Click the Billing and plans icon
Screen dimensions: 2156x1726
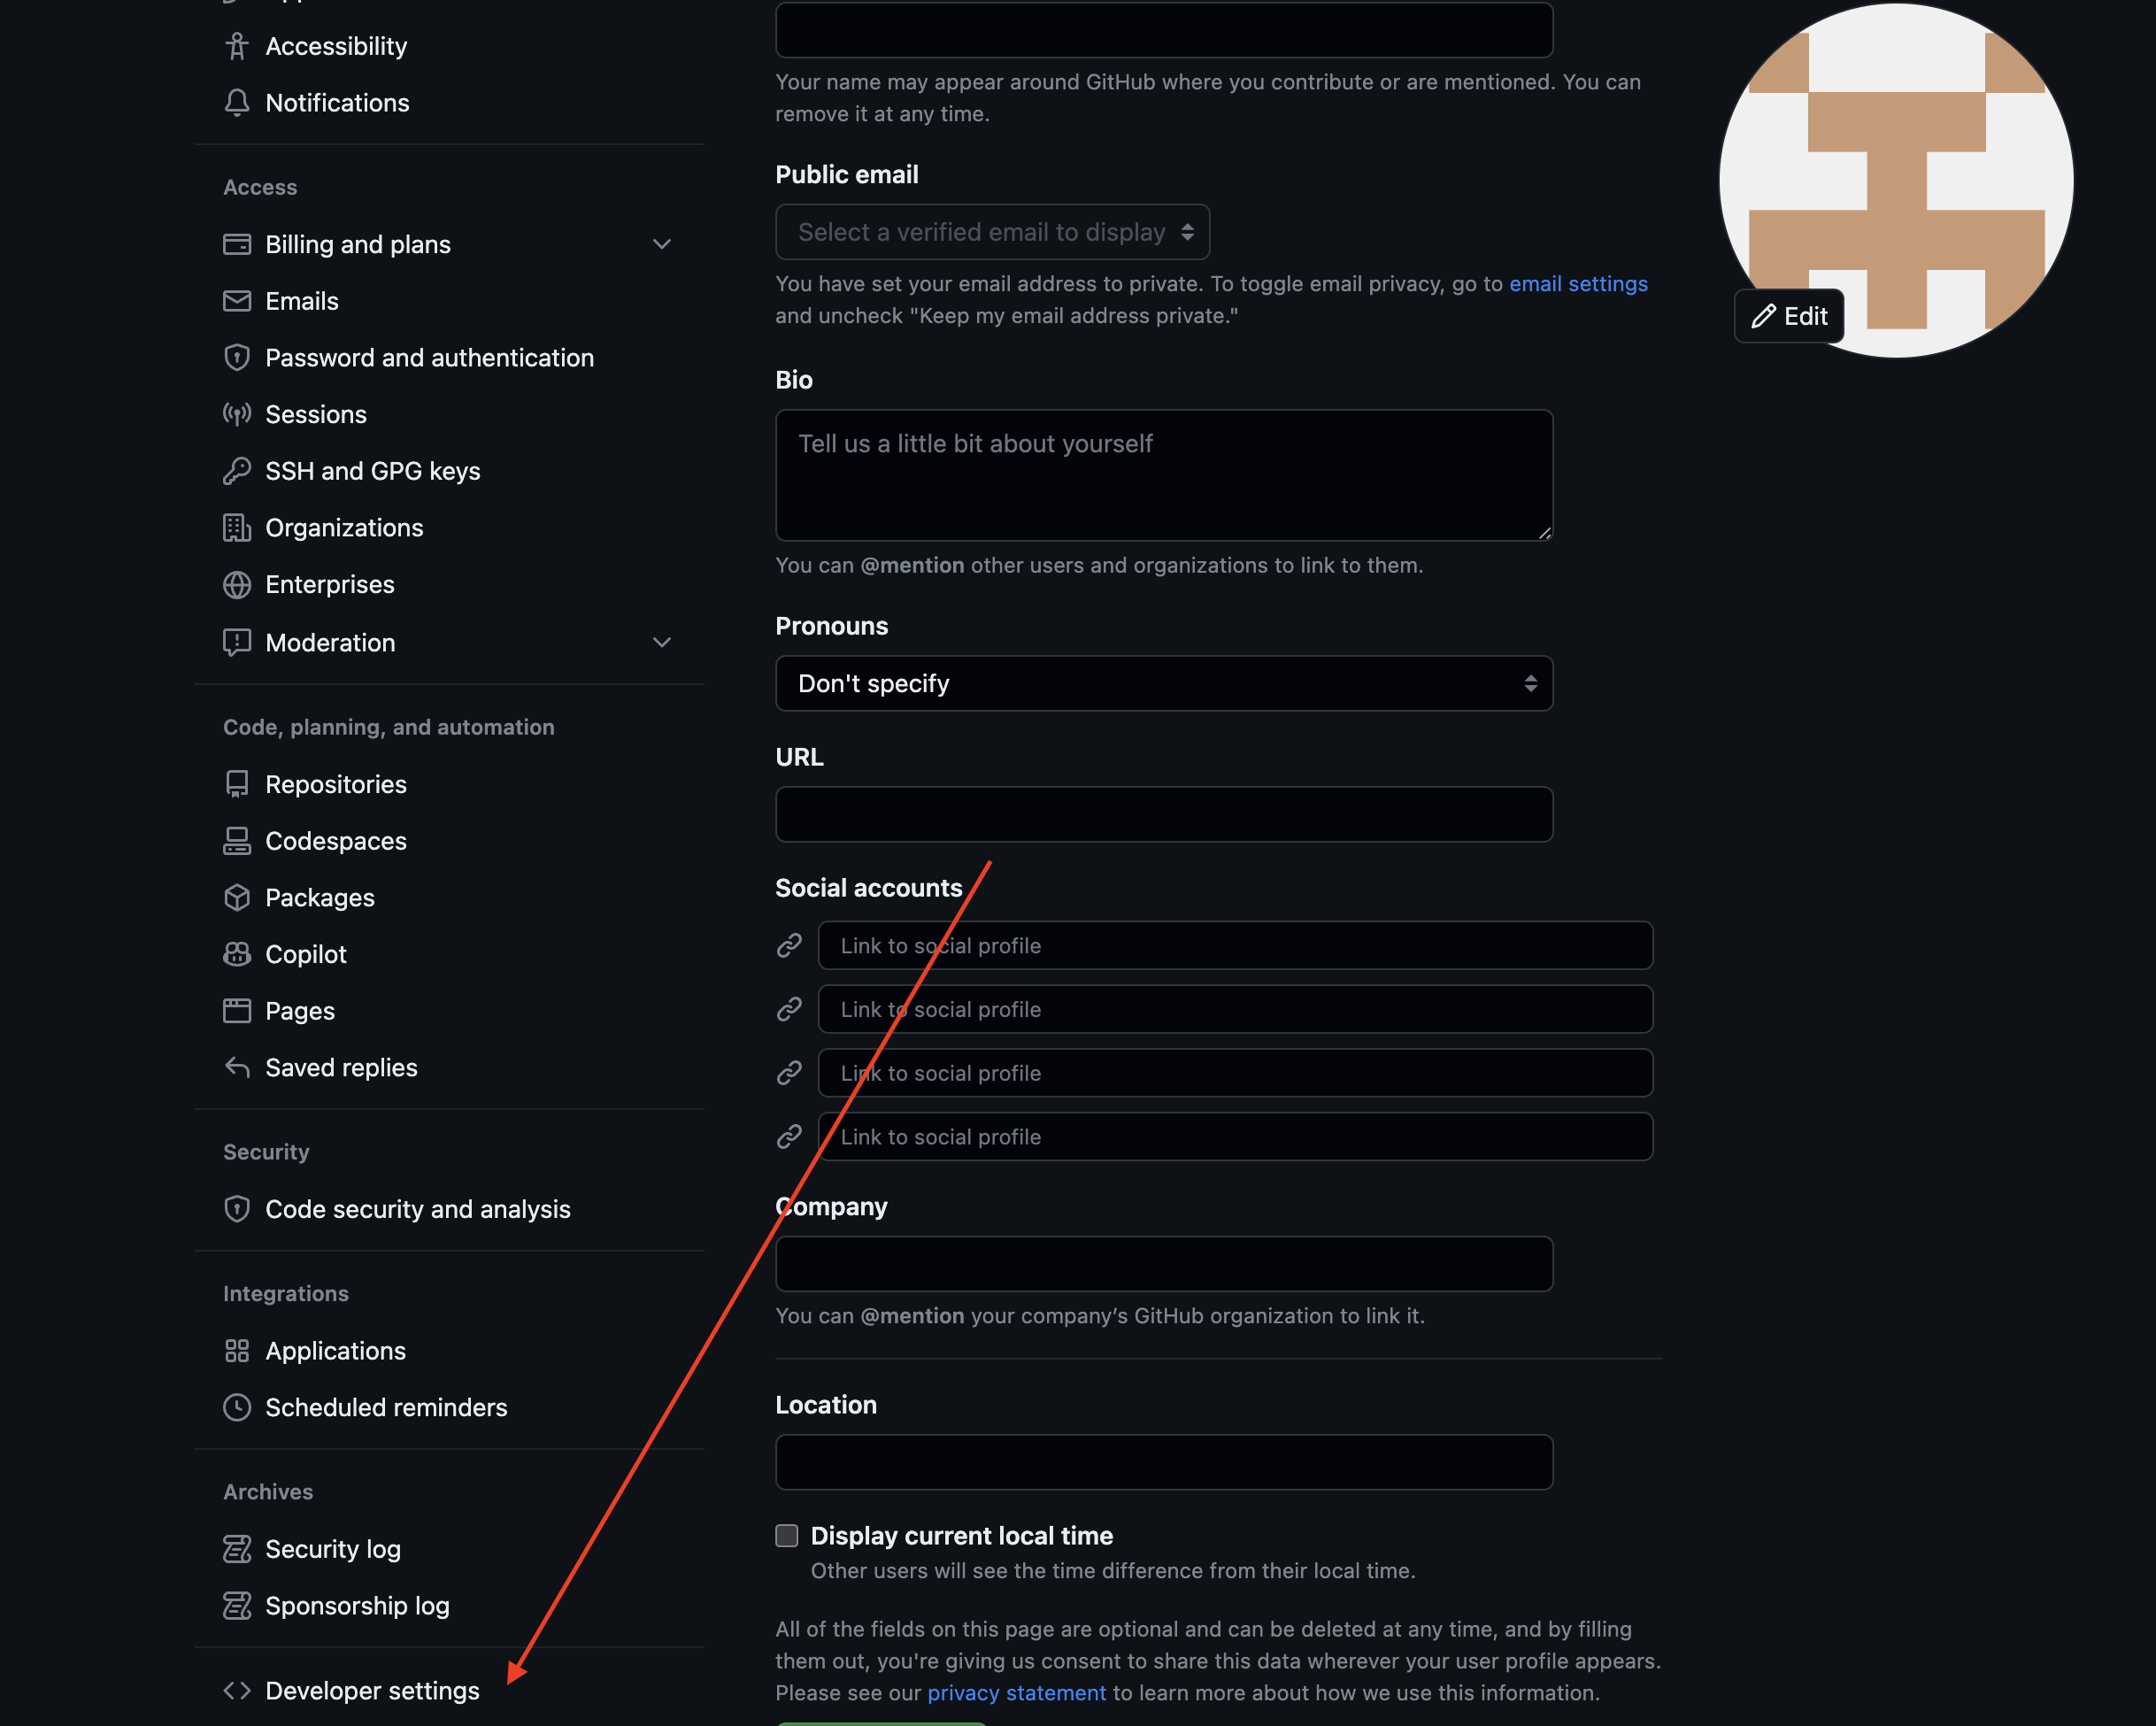[x=236, y=243]
